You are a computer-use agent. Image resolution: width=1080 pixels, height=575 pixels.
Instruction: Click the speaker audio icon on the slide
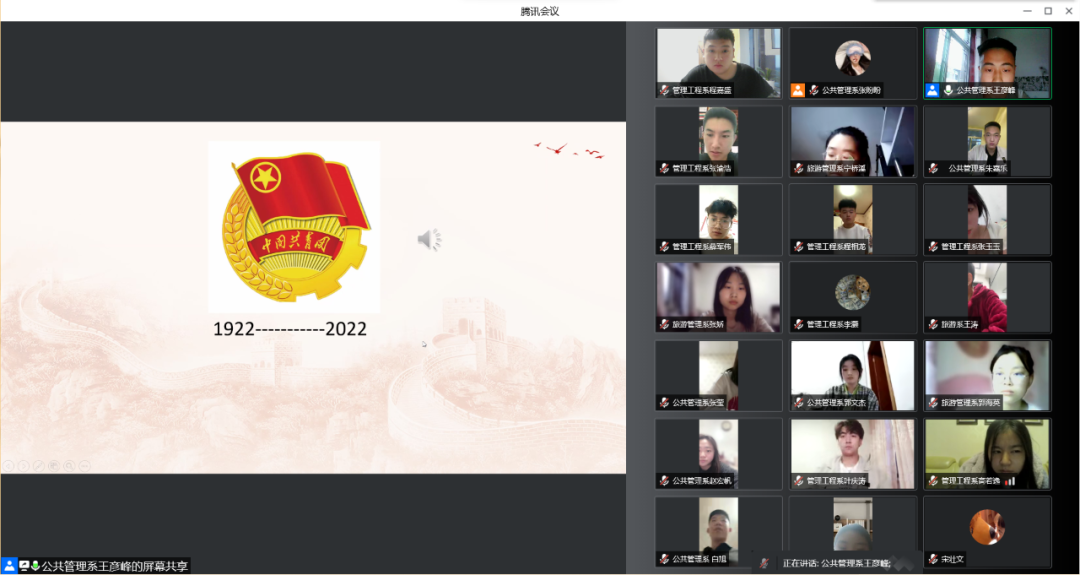coord(429,240)
